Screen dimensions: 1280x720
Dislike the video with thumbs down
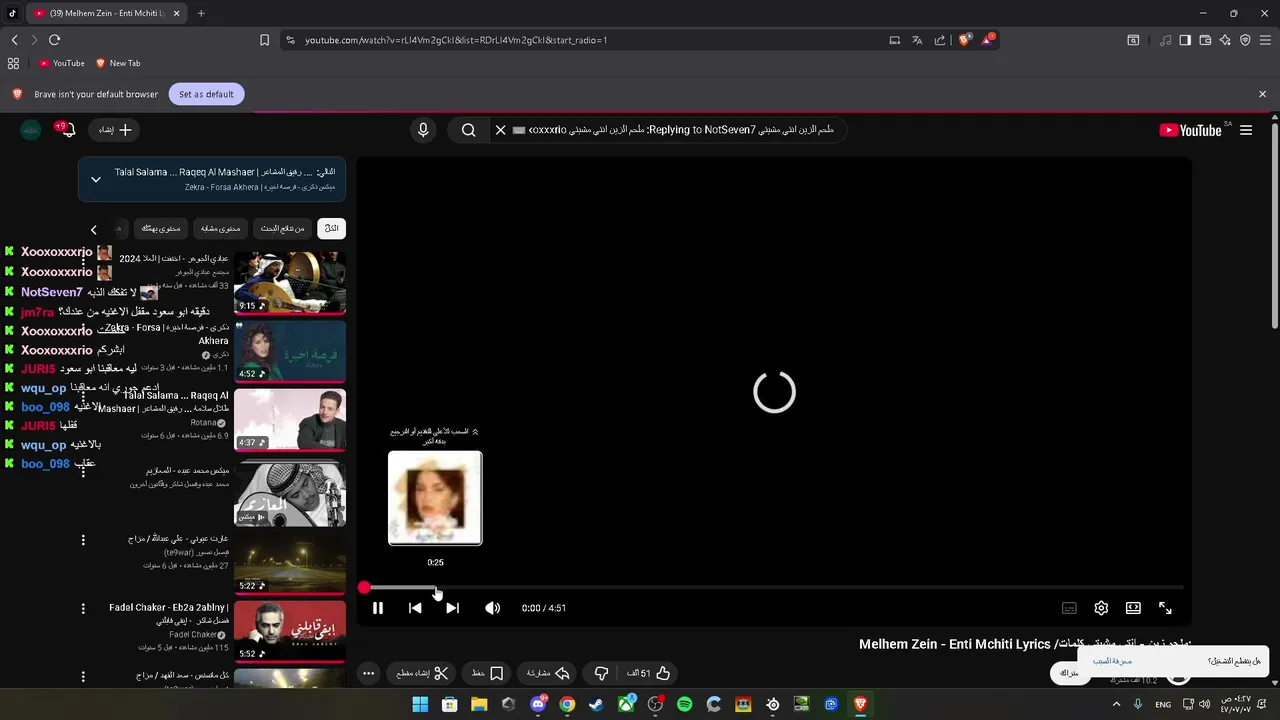(601, 673)
